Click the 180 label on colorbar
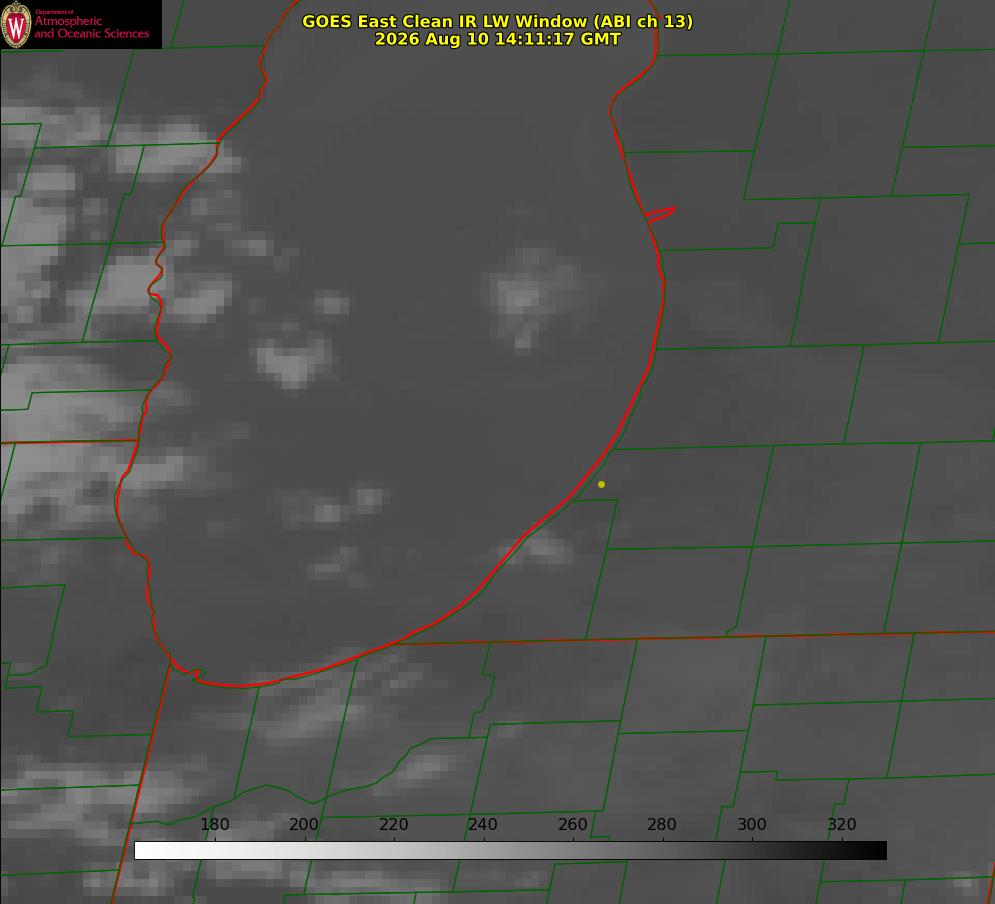Viewport: 995px width, 904px height. (214, 824)
